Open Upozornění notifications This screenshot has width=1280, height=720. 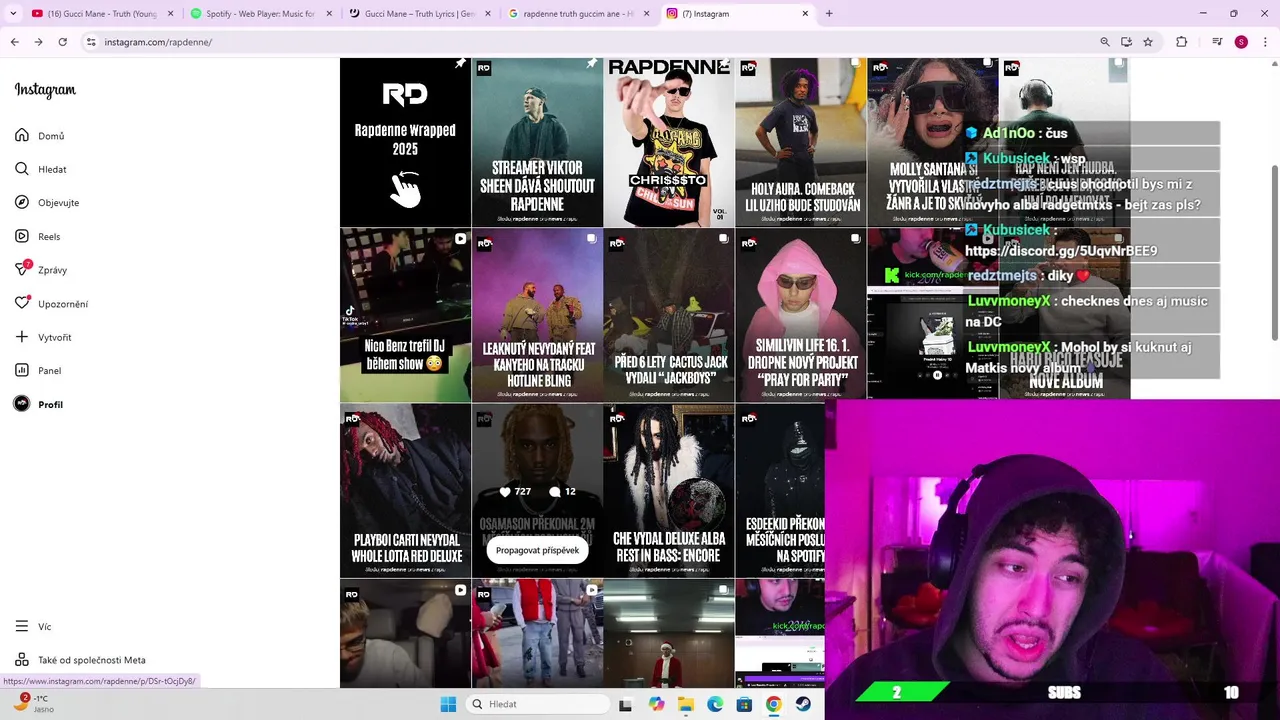point(51,303)
